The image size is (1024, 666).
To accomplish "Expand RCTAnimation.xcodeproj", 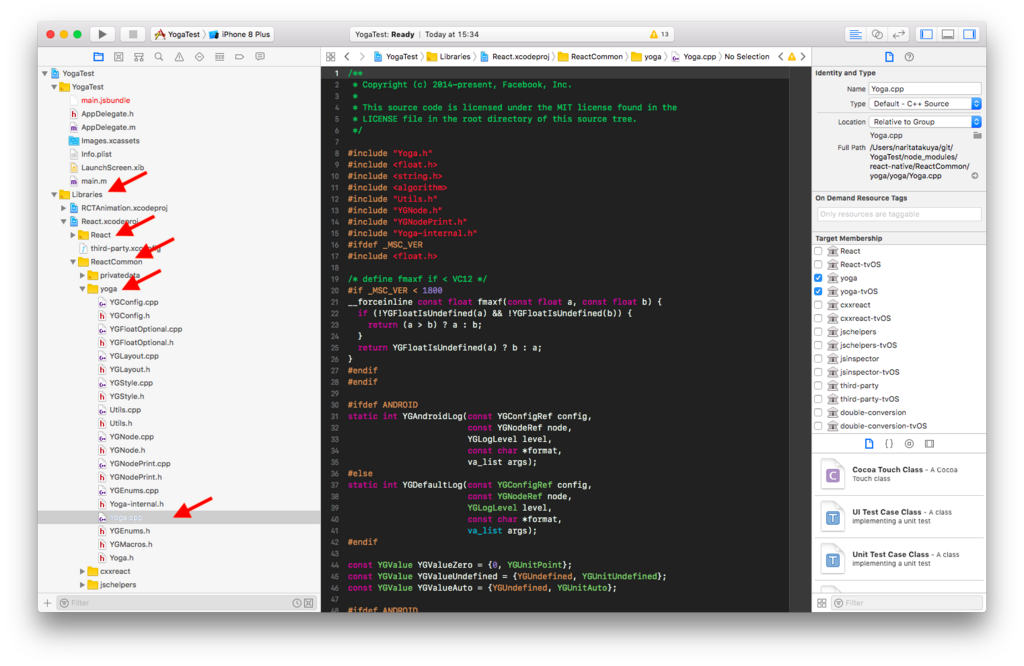I will tap(63, 208).
